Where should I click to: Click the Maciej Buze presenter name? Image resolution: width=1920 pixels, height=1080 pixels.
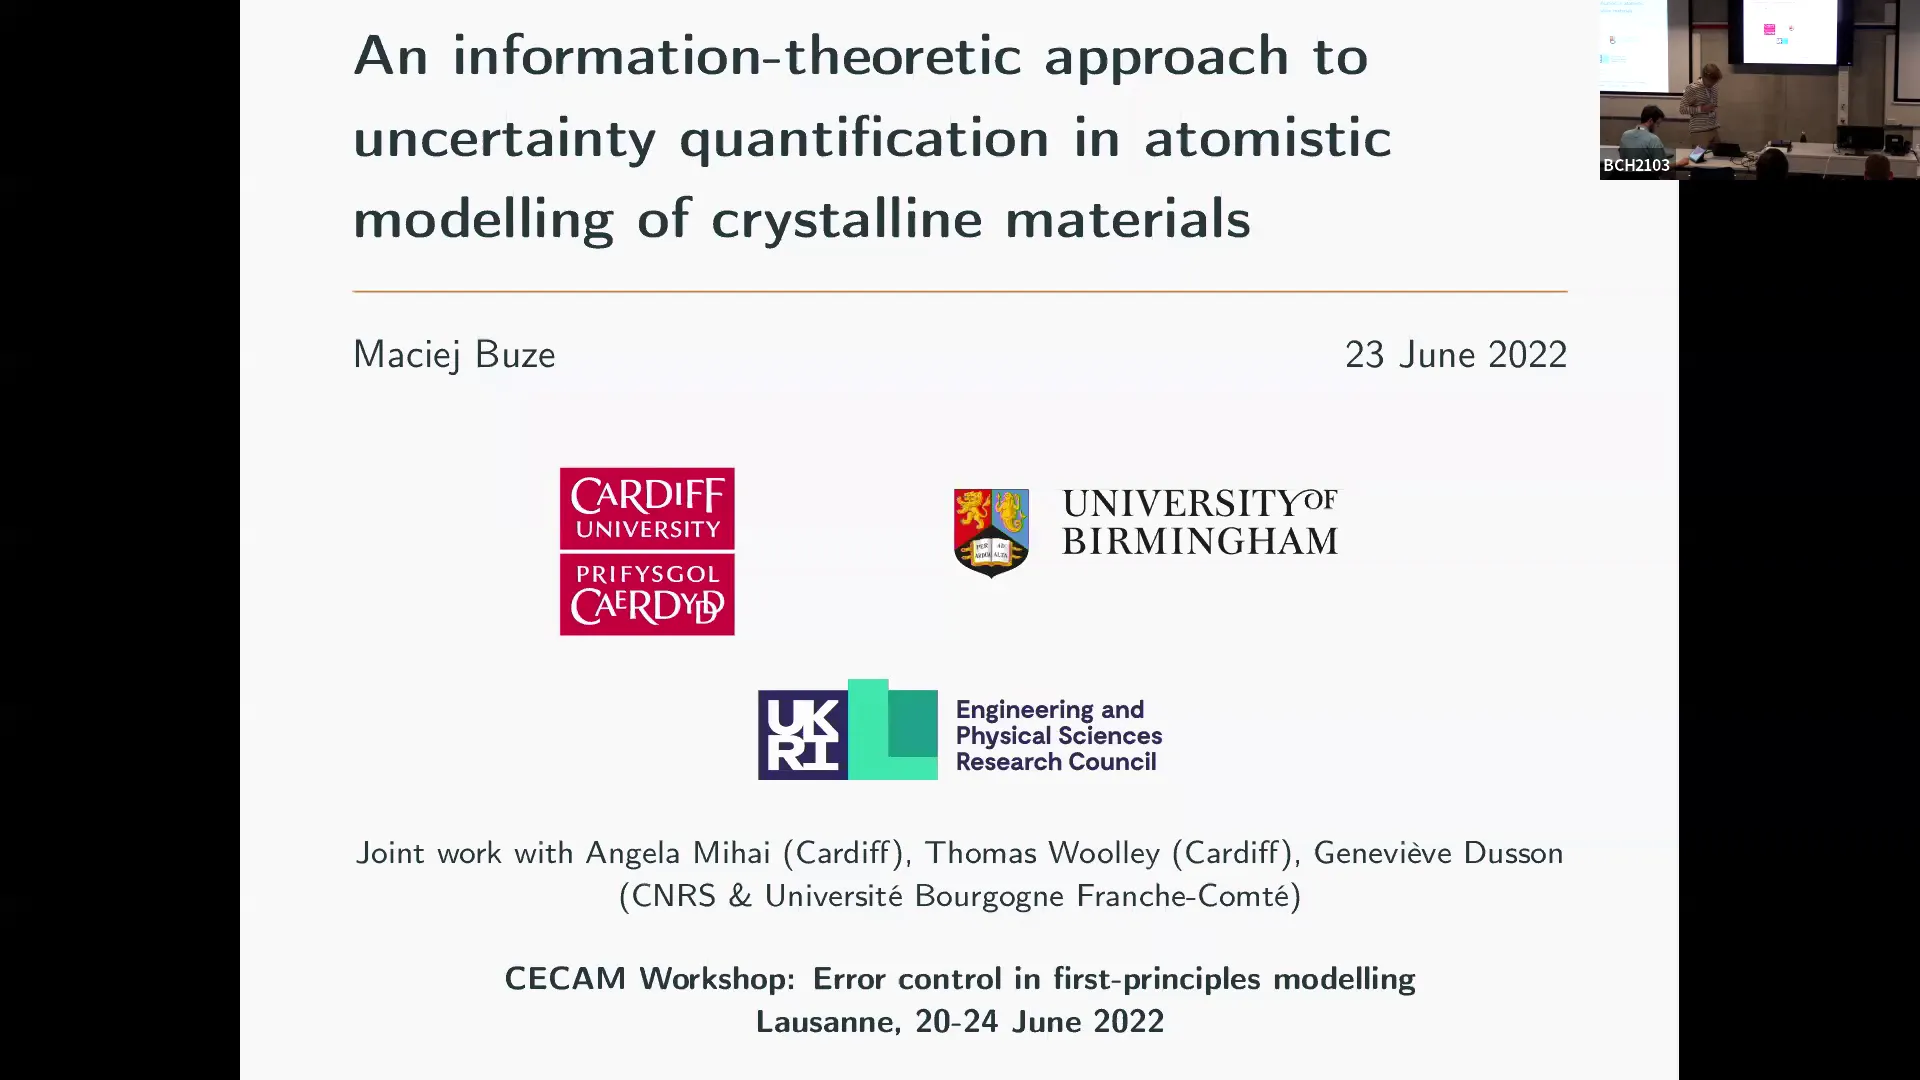[454, 352]
